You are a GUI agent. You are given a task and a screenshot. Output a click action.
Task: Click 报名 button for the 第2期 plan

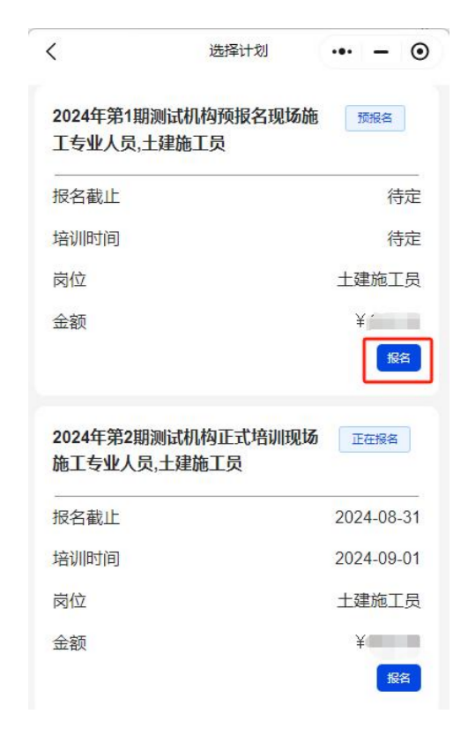399,678
